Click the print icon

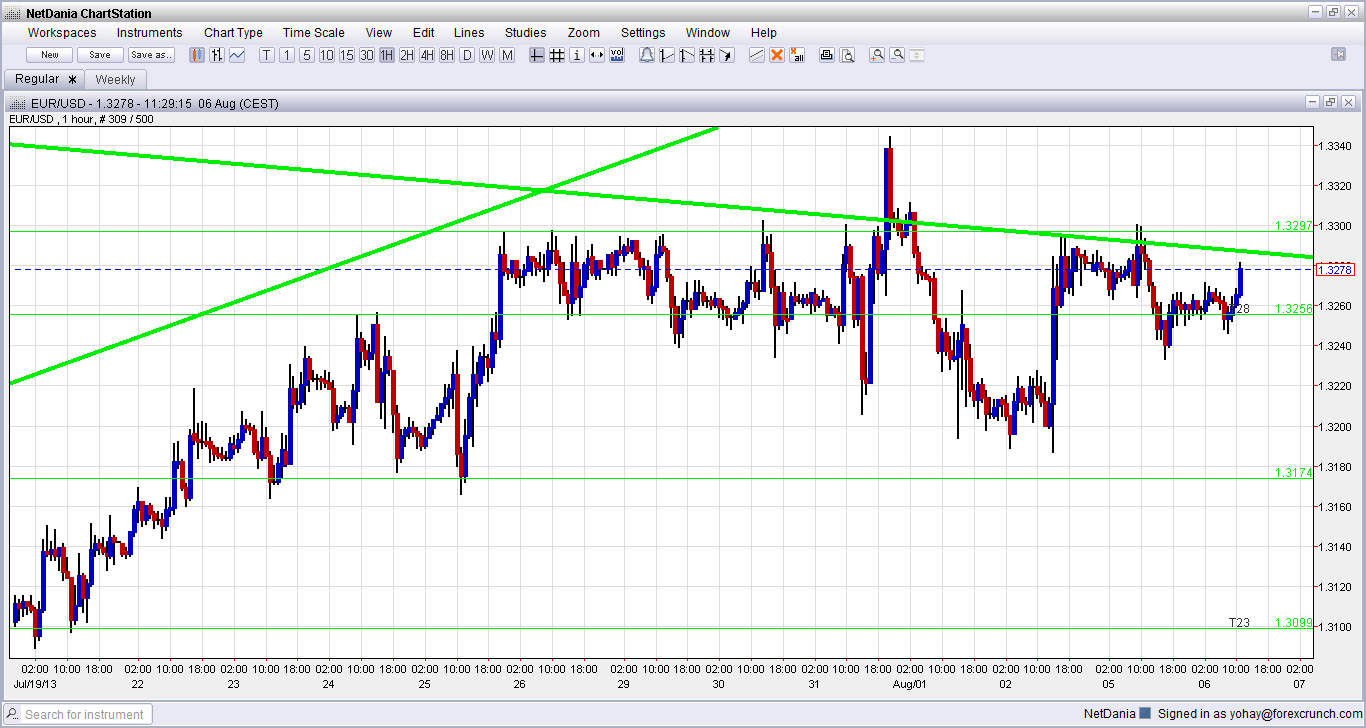click(827, 55)
